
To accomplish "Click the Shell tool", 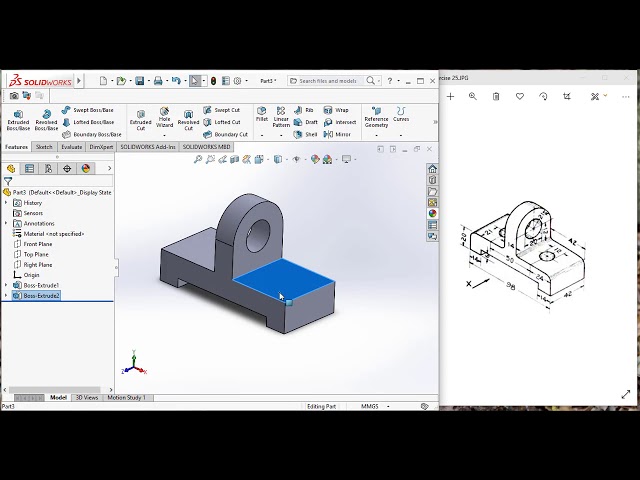I will click(305, 134).
